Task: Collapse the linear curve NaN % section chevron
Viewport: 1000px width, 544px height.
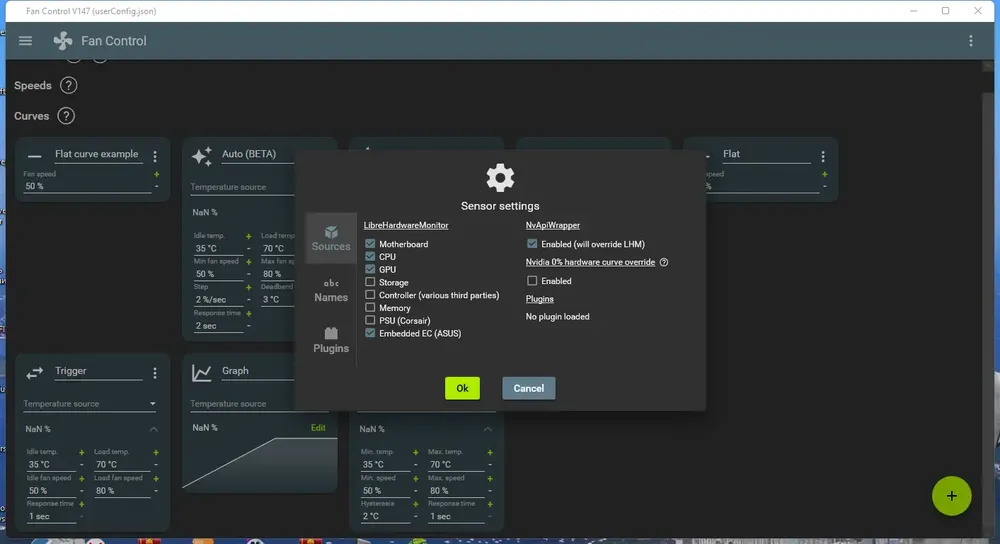Action: 488,429
